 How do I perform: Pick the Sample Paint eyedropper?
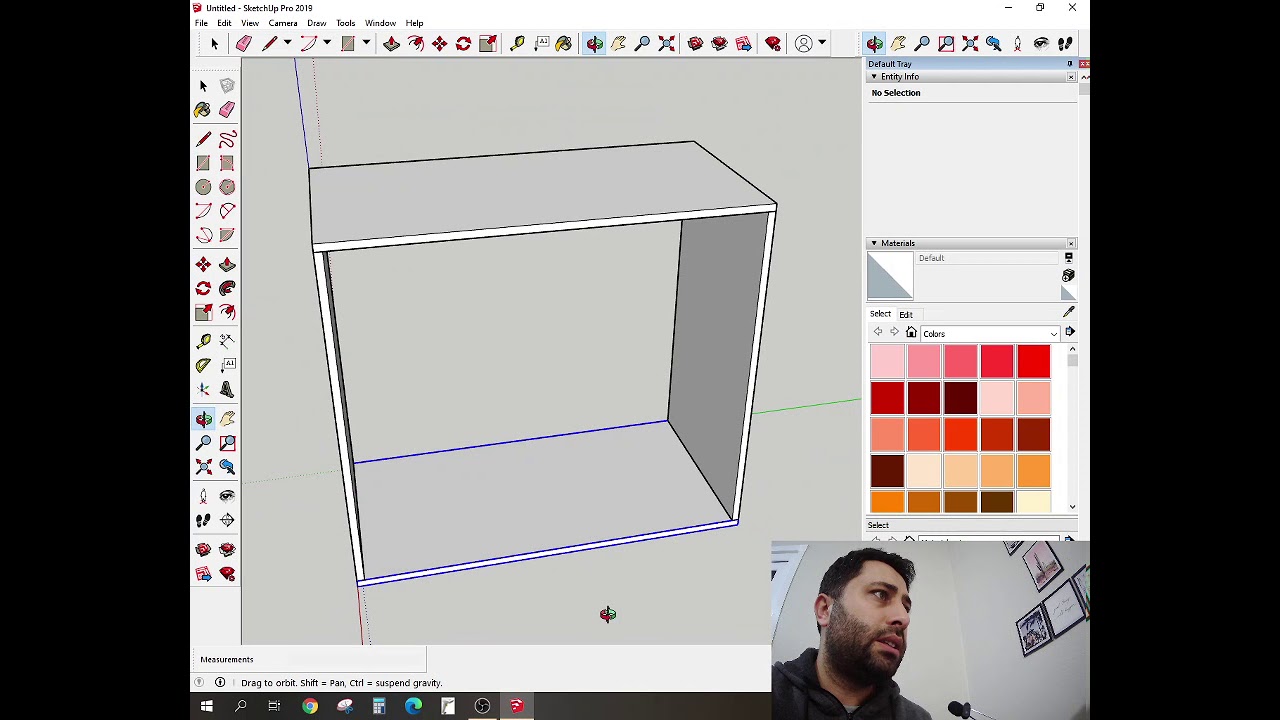[x=1068, y=312]
